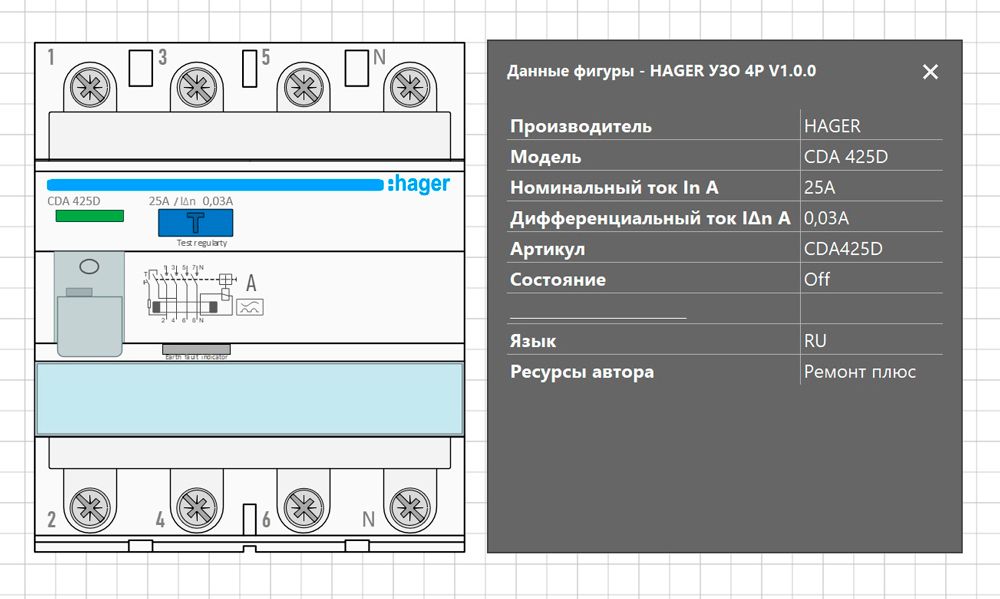Click the long blue stripe beside the hager logo
The width and height of the screenshot is (1000, 599).
(215, 185)
